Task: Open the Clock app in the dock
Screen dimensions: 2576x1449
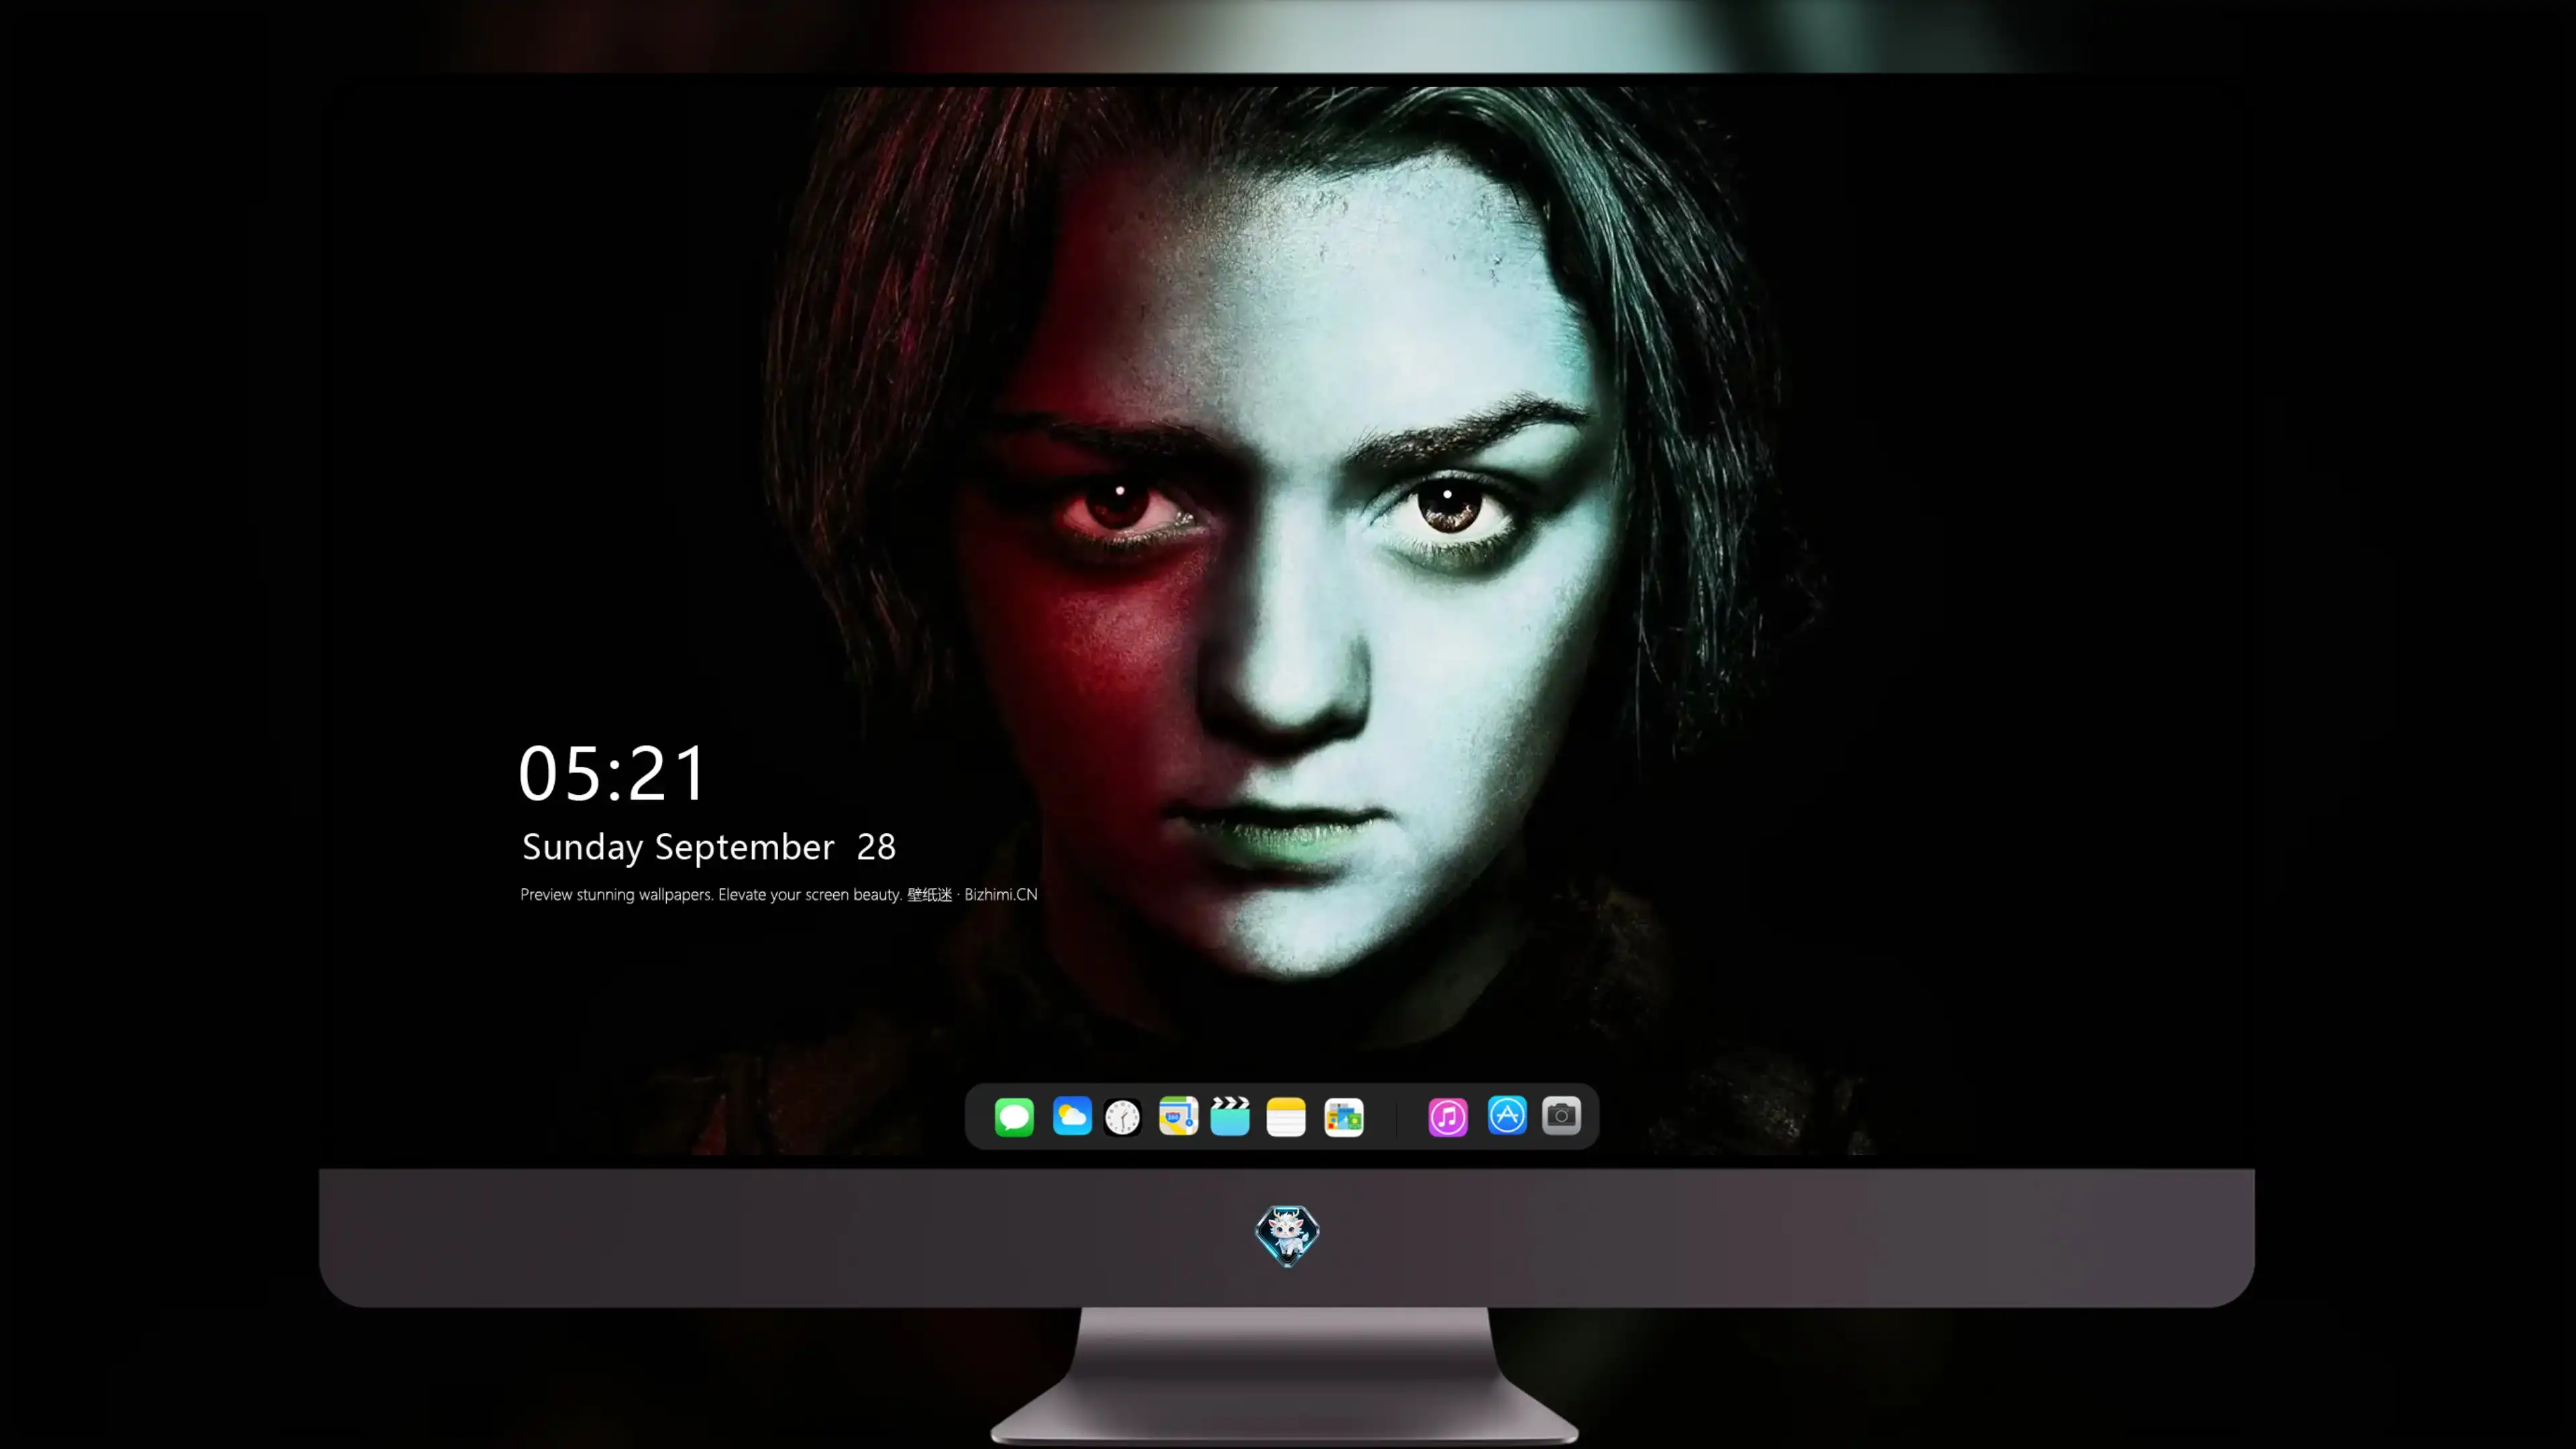Action: pos(1122,1116)
